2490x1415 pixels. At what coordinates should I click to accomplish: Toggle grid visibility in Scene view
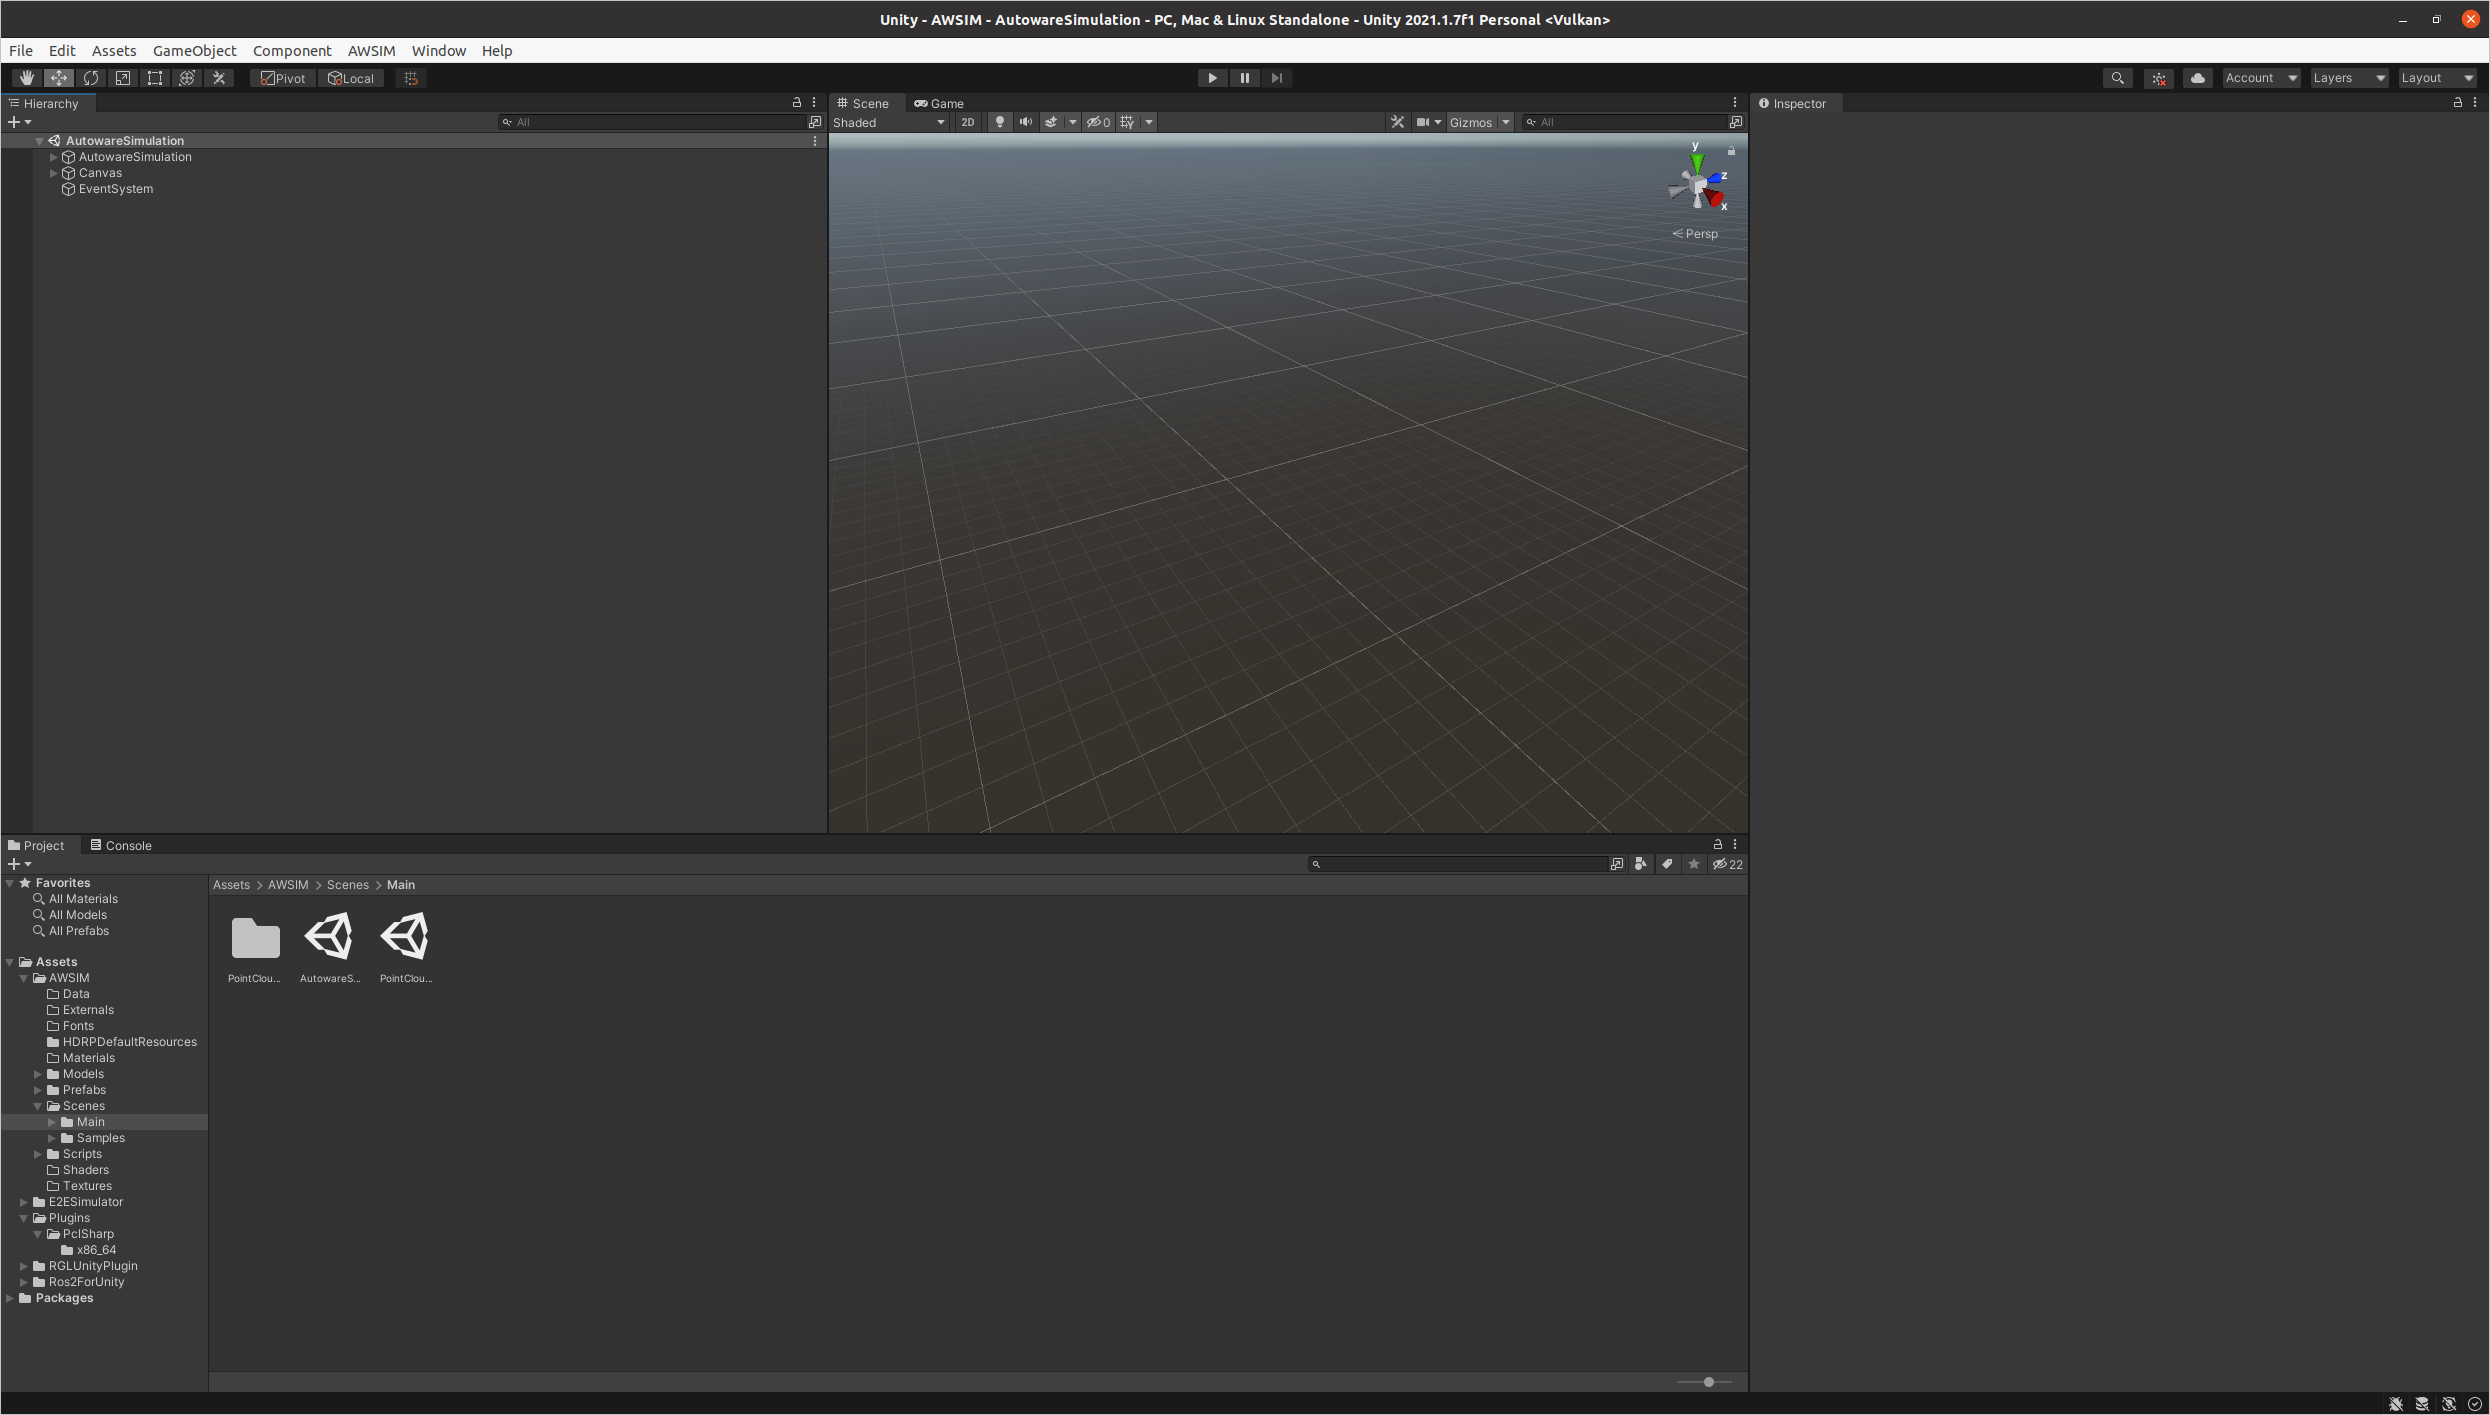pyautogui.click(x=1126, y=121)
